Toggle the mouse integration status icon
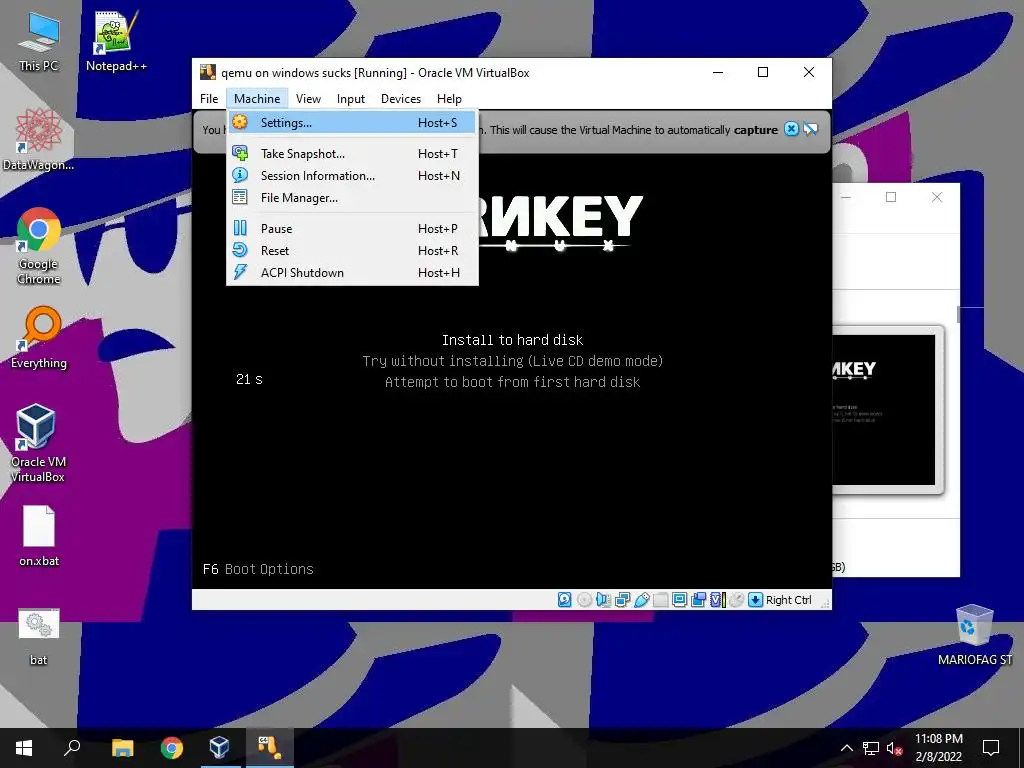The height and width of the screenshot is (768, 1024). pos(736,600)
